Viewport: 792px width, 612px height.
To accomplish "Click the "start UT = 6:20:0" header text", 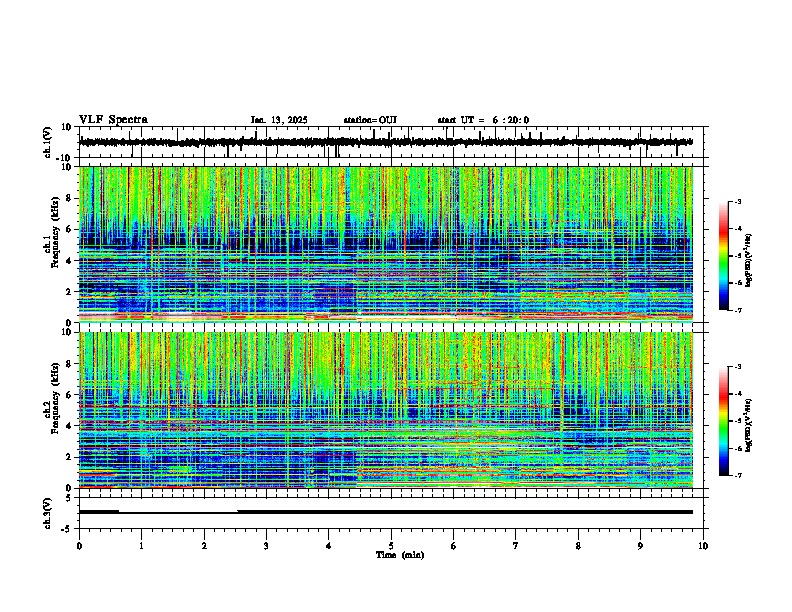I will [x=483, y=120].
